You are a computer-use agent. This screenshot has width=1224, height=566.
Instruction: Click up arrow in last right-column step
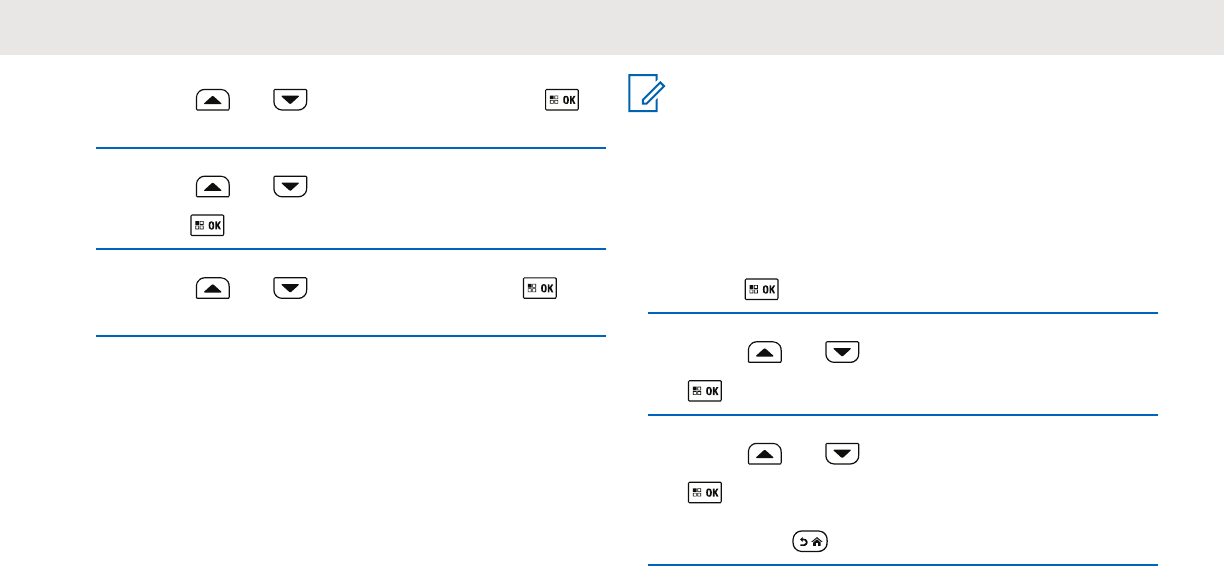764,456
